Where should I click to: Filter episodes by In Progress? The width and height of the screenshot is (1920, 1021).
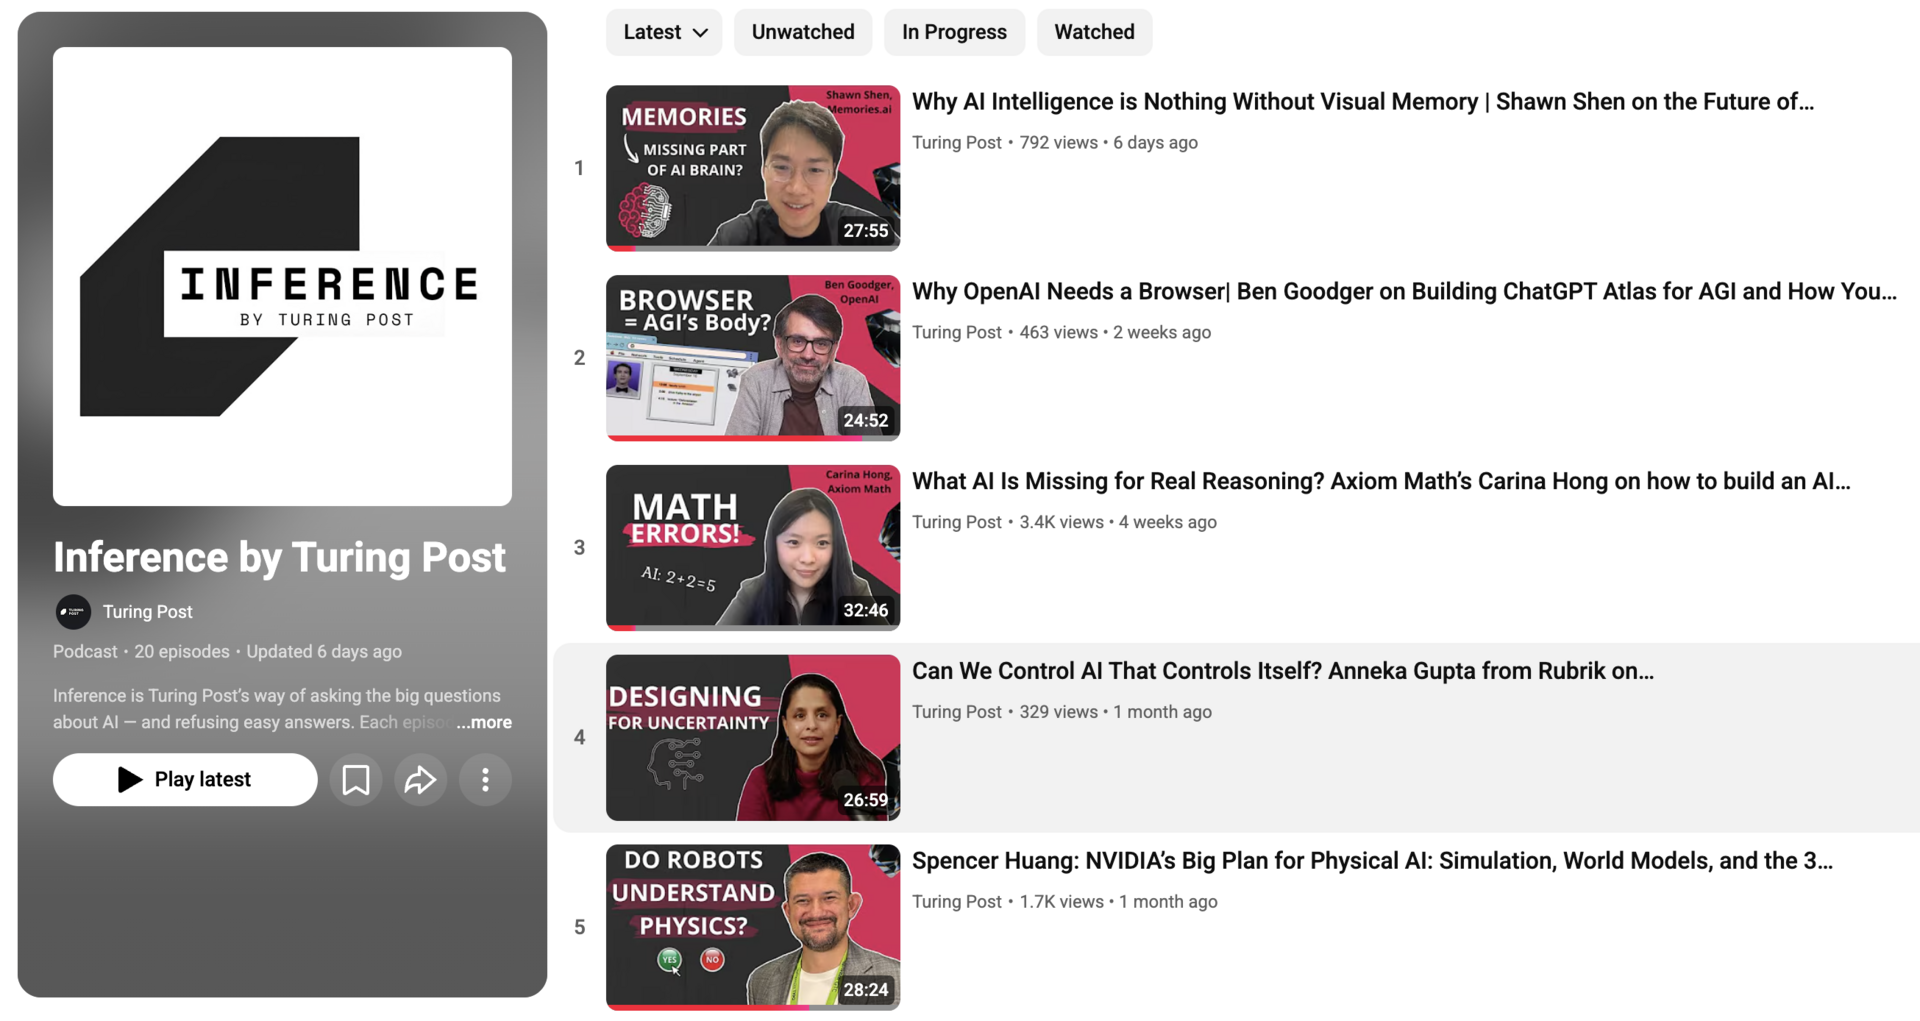pyautogui.click(x=953, y=32)
